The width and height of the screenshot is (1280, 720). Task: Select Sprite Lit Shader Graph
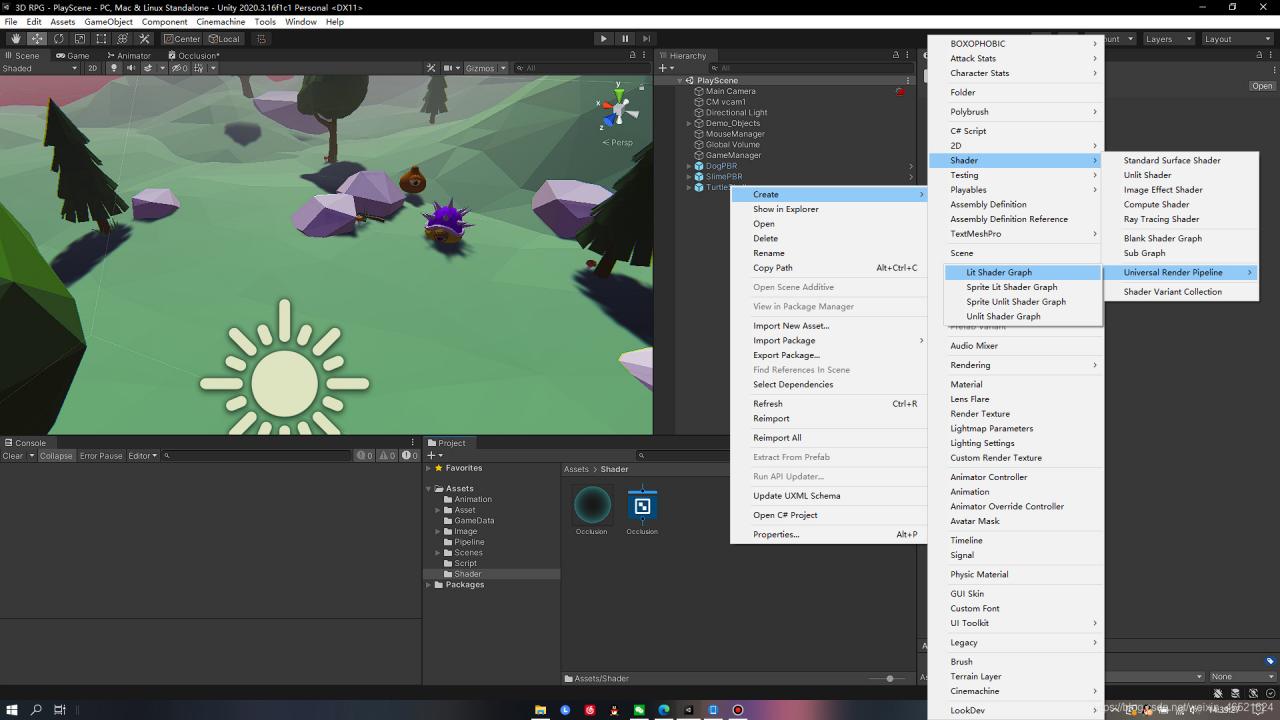(x=1023, y=287)
